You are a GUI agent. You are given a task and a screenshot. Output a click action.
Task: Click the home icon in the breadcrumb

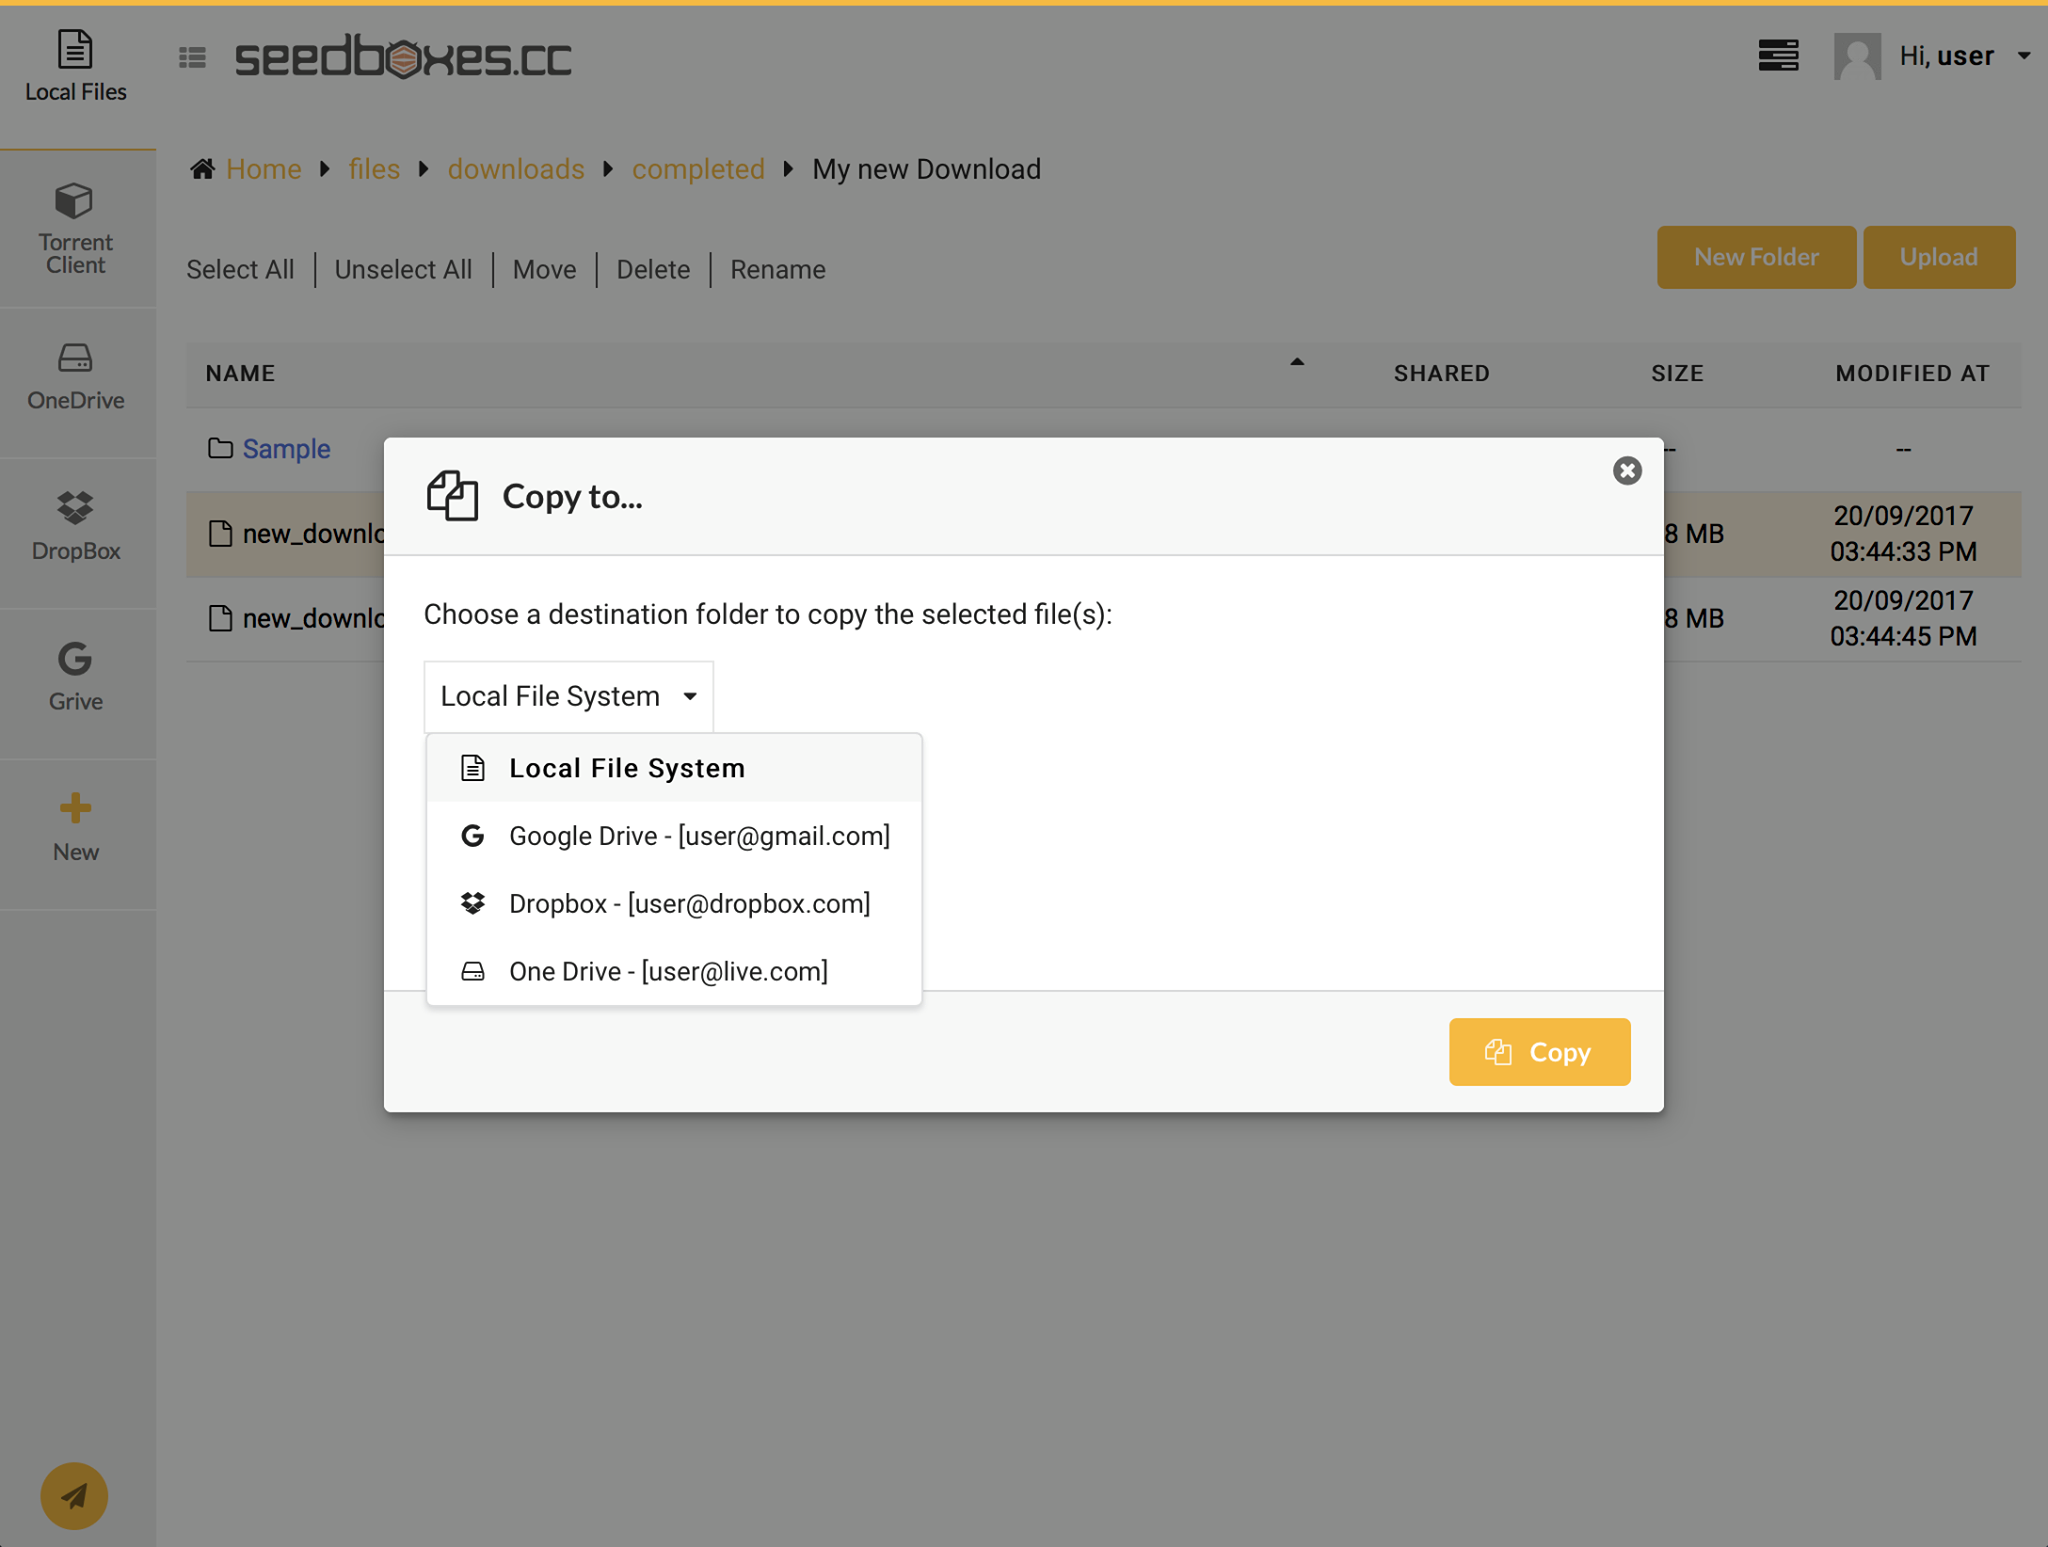203,168
